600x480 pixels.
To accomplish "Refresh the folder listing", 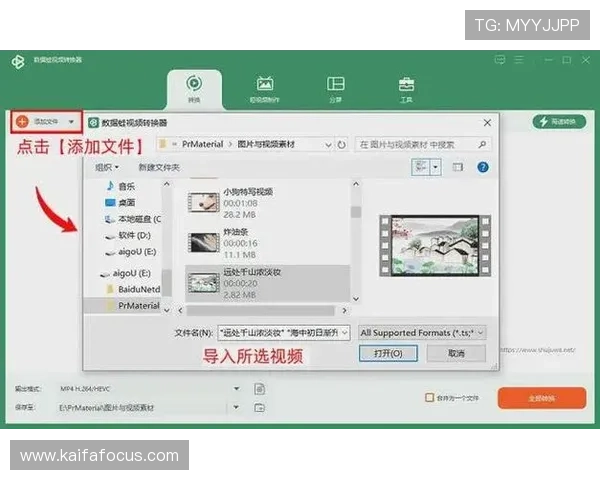I will [341, 145].
